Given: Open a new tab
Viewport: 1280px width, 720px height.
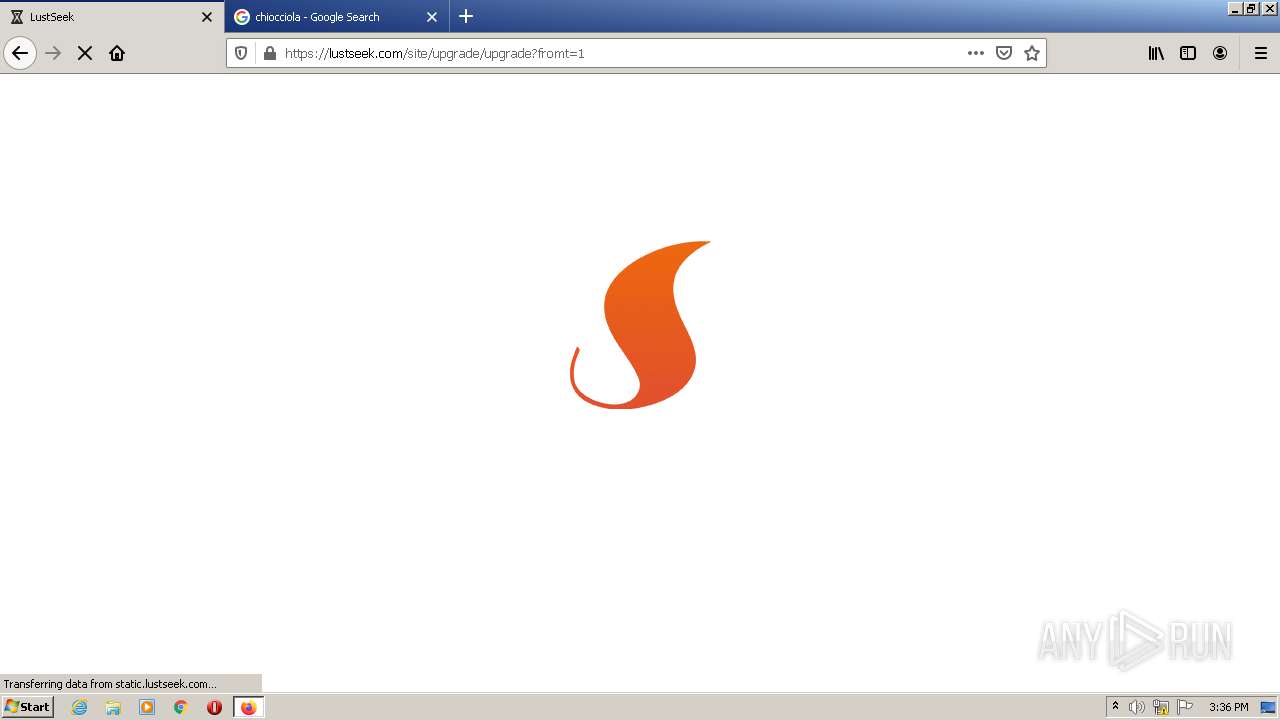Looking at the screenshot, I should click(x=466, y=16).
